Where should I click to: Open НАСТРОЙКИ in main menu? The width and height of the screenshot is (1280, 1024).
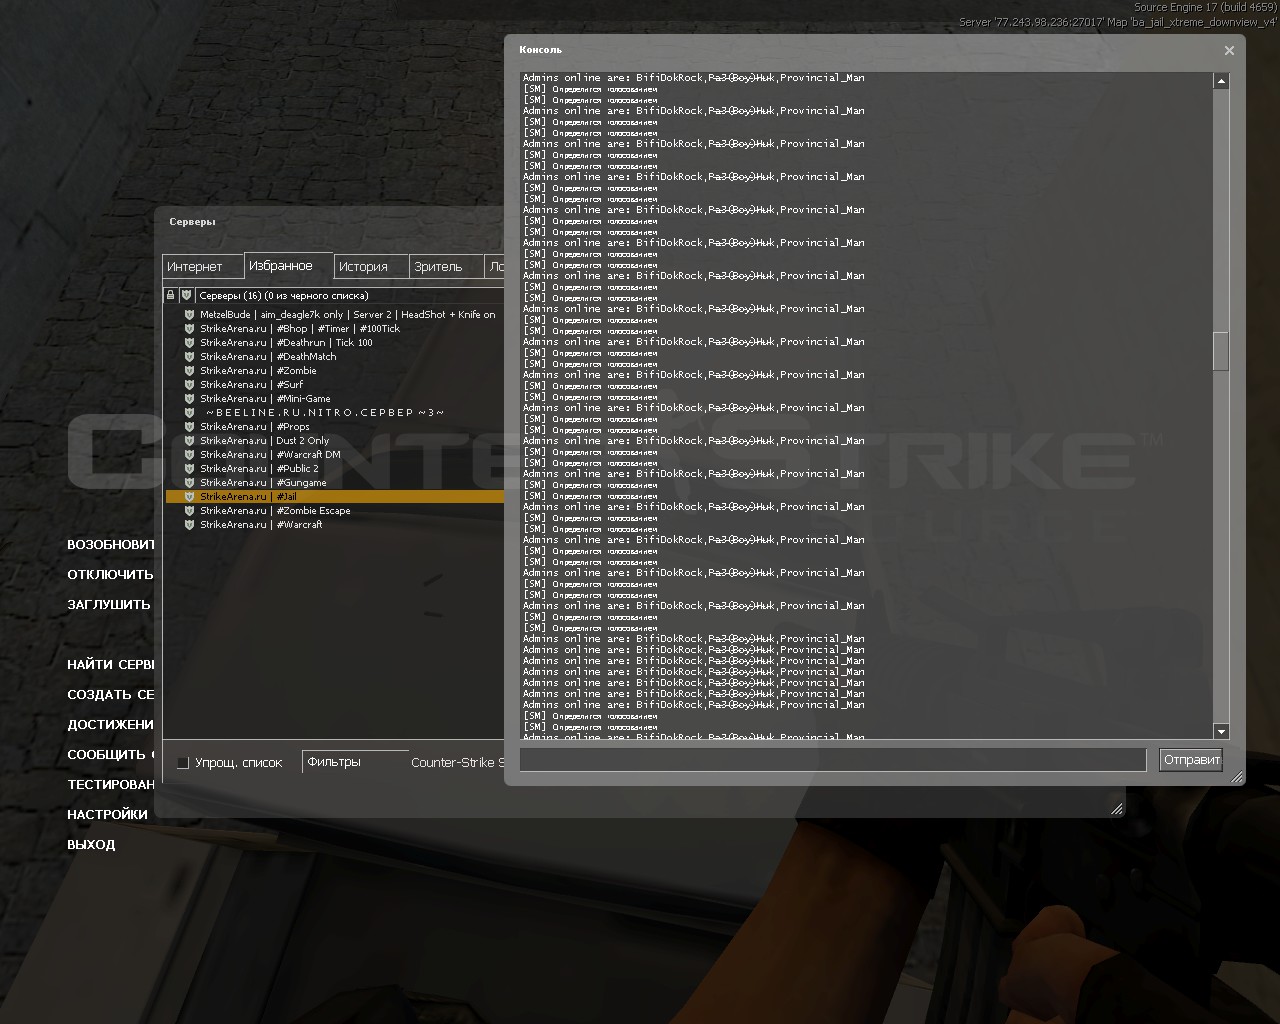107,815
